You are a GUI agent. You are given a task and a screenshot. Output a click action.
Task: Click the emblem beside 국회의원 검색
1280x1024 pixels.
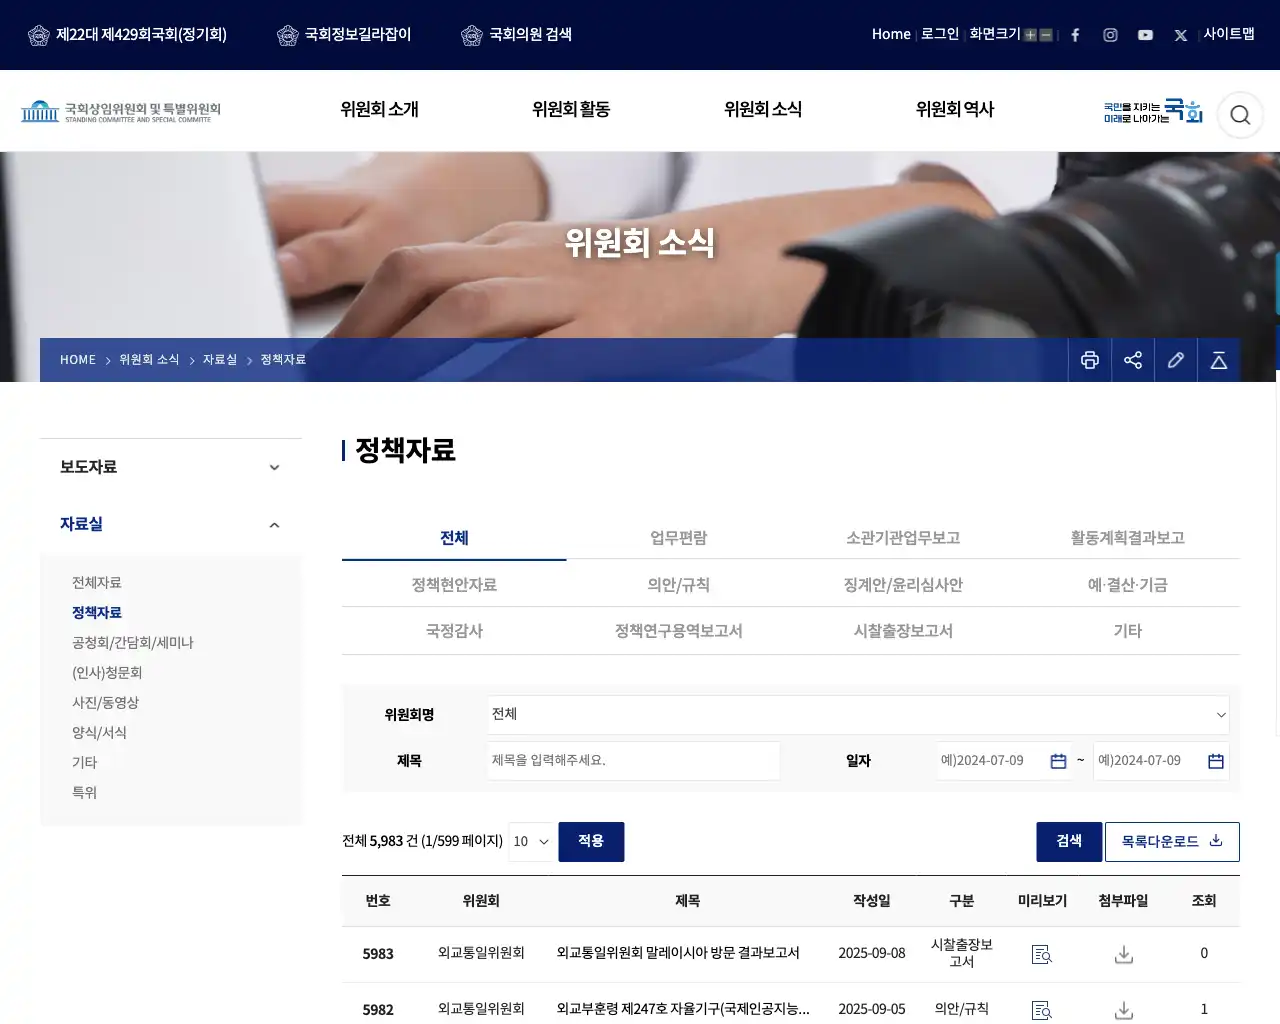(x=472, y=35)
